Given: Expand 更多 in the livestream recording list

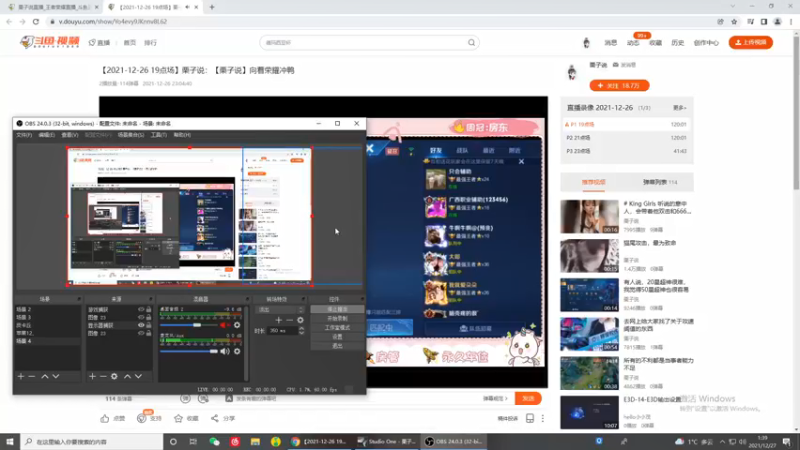Looking at the screenshot, I should 679,108.
